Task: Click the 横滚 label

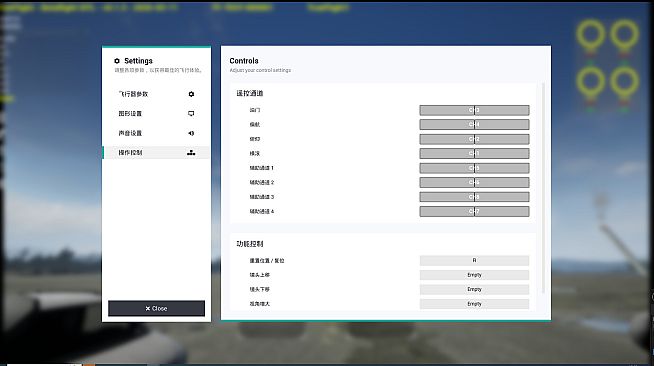Action: pyautogui.click(x=254, y=153)
